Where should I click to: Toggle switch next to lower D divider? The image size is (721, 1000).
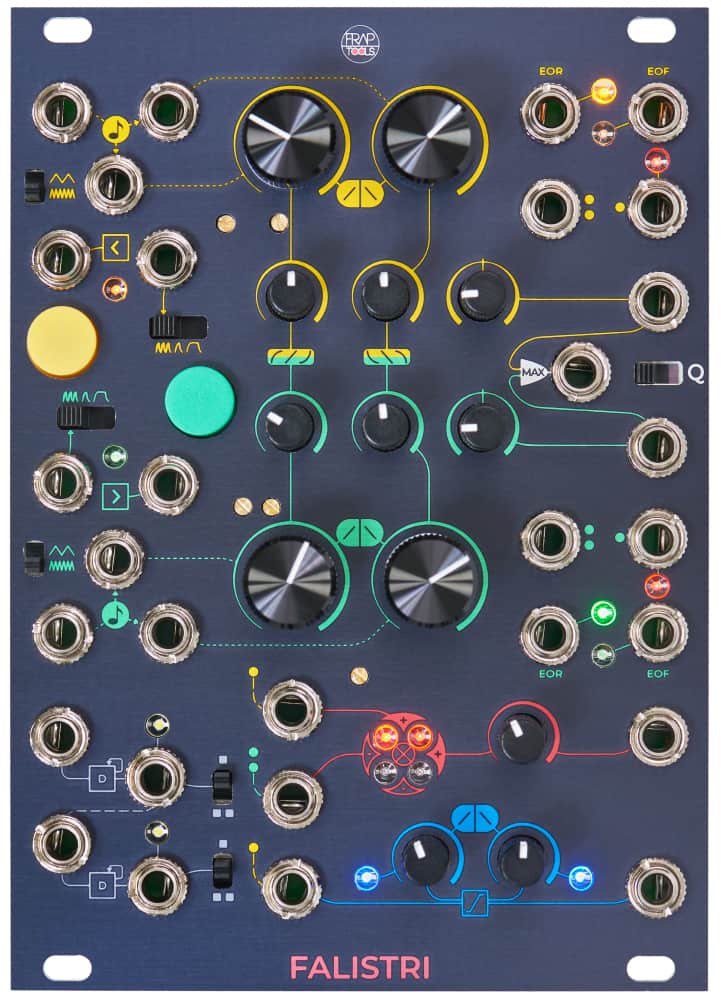click(222, 871)
